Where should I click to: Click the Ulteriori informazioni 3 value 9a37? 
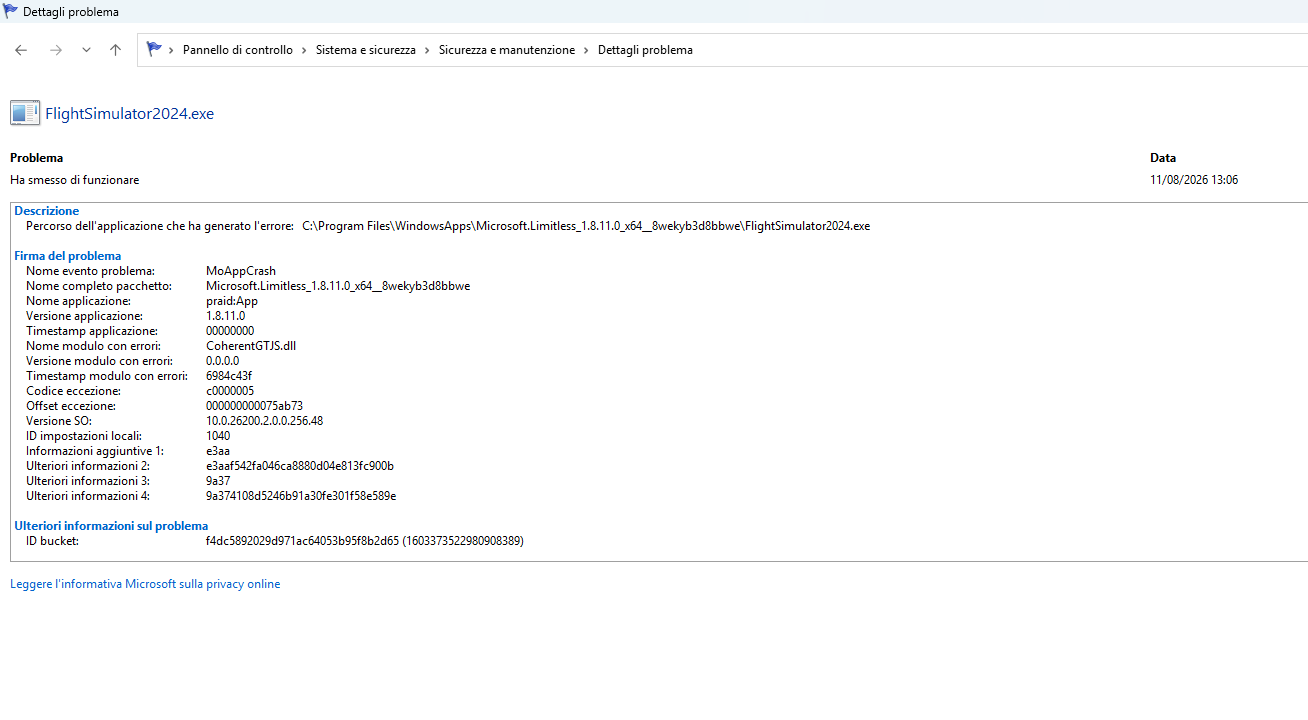tap(218, 481)
